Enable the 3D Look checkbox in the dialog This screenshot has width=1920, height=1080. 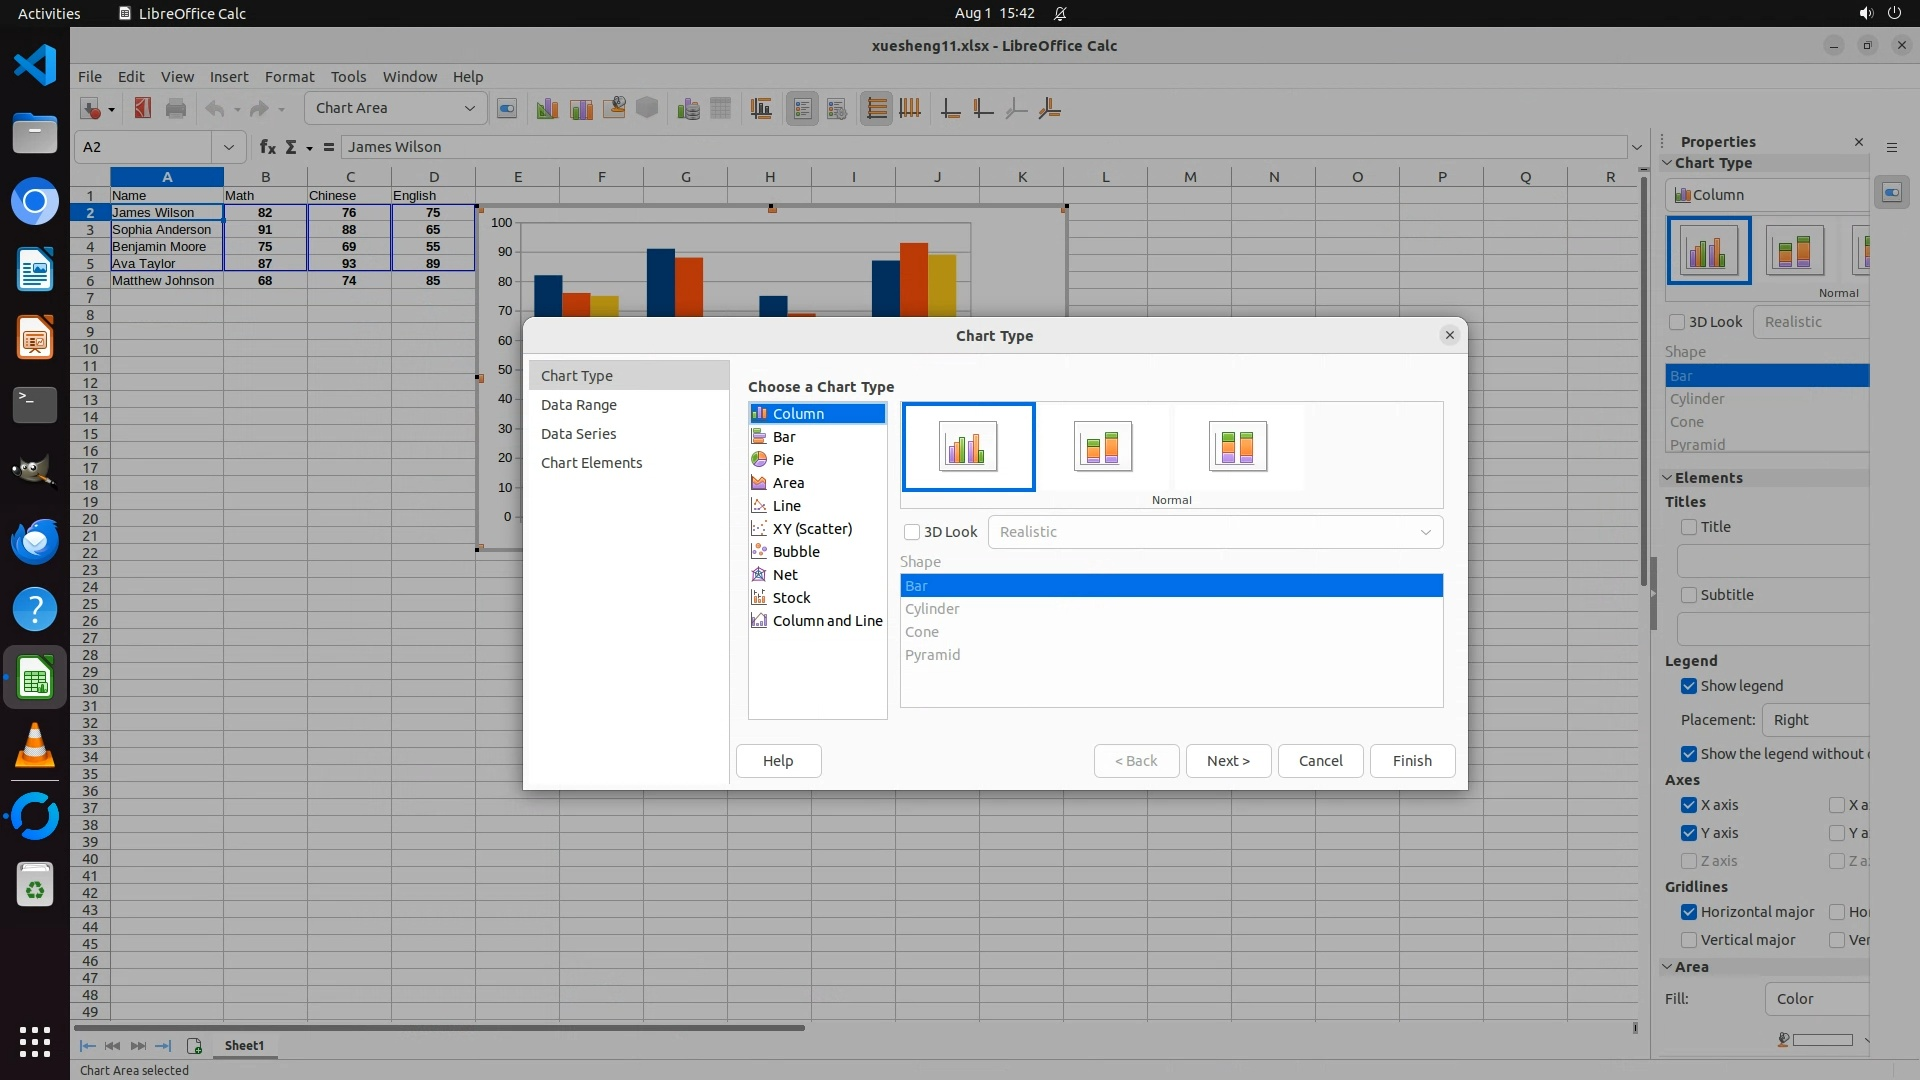click(912, 532)
